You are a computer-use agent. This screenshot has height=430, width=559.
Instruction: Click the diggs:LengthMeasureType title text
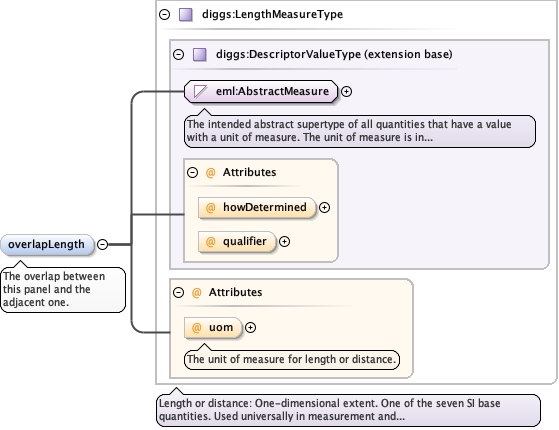[x=272, y=15]
